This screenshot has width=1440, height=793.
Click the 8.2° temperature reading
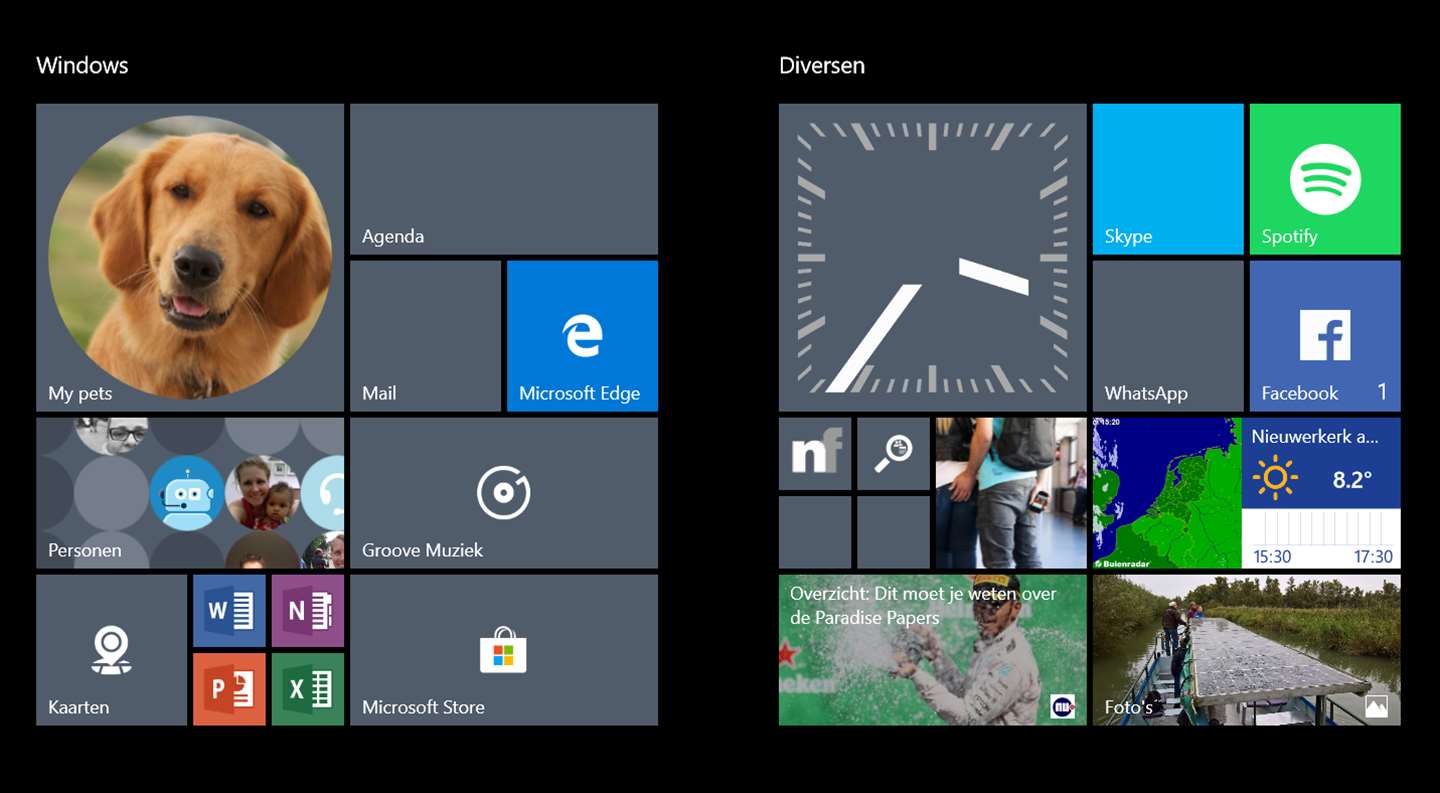coord(1351,480)
